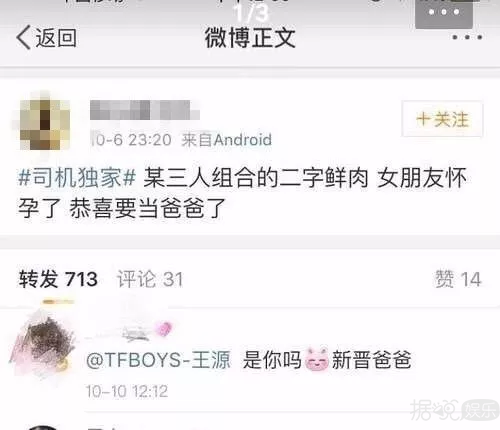Tap the 来自Android source label
Screen dimensions: 500x430
click(227, 140)
